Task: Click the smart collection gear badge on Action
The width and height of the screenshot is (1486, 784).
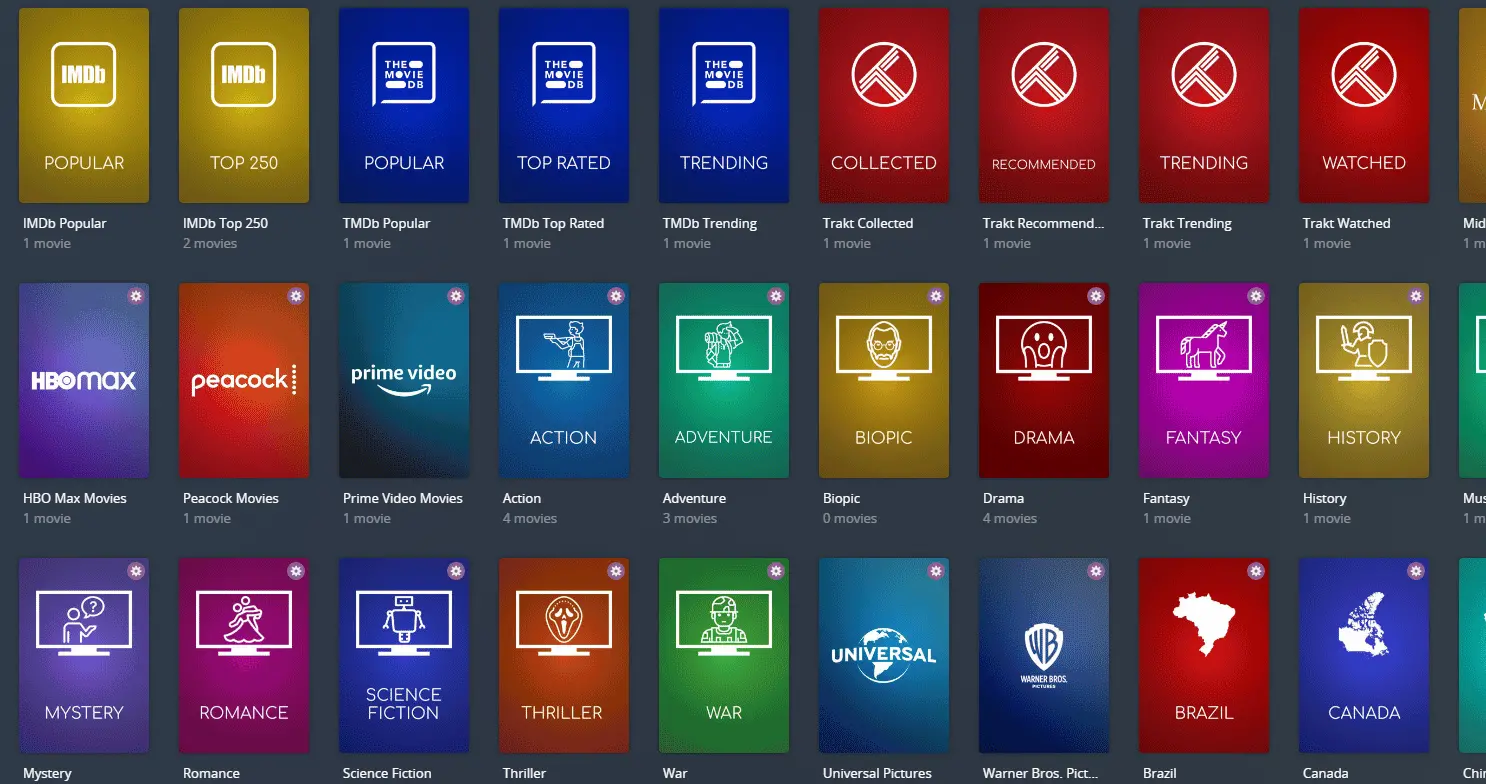Action: point(616,296)
